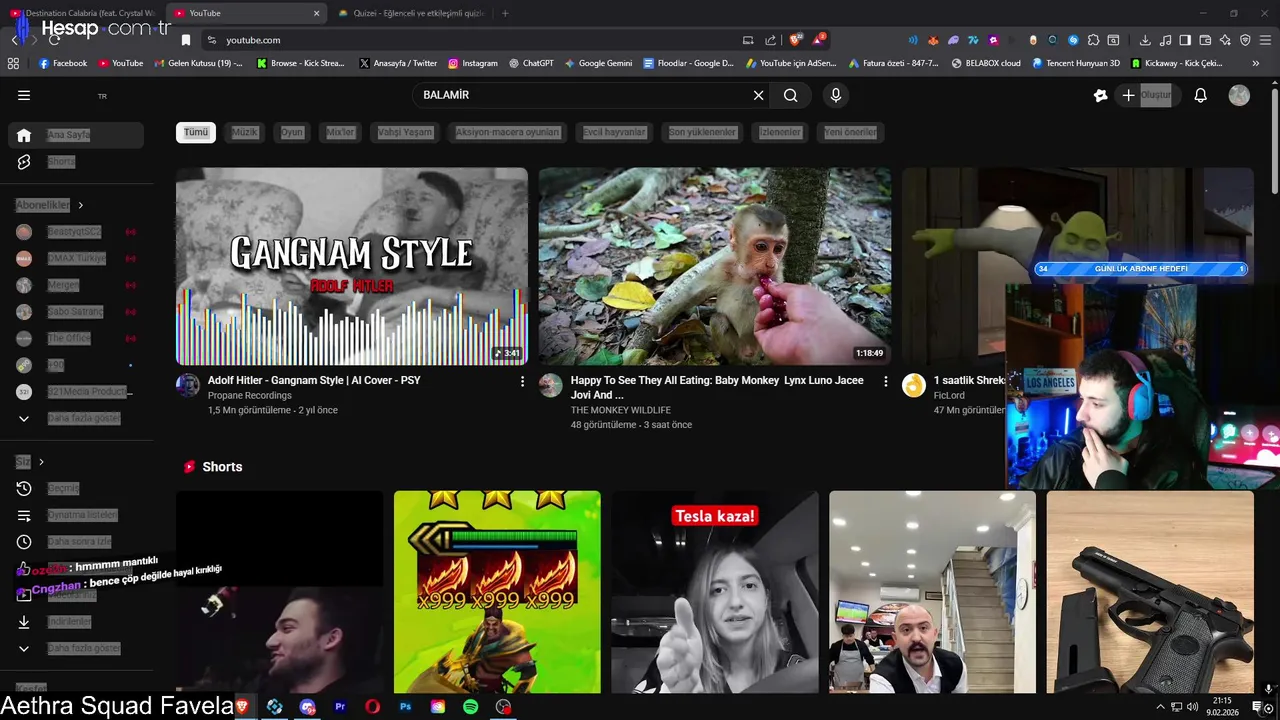Image resolution: width=1280 pixels, height=720 pixels.
Task: Open options menu for Gangnam Style video
Action: pyautogui.click(x=522, y=381)
